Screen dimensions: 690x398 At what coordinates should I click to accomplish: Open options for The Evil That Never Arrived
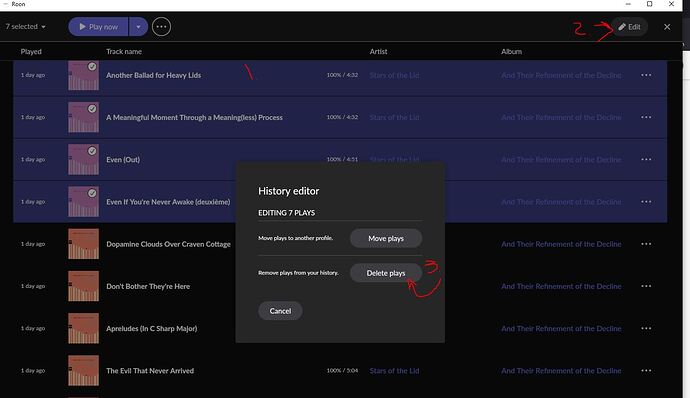point(646,371)
